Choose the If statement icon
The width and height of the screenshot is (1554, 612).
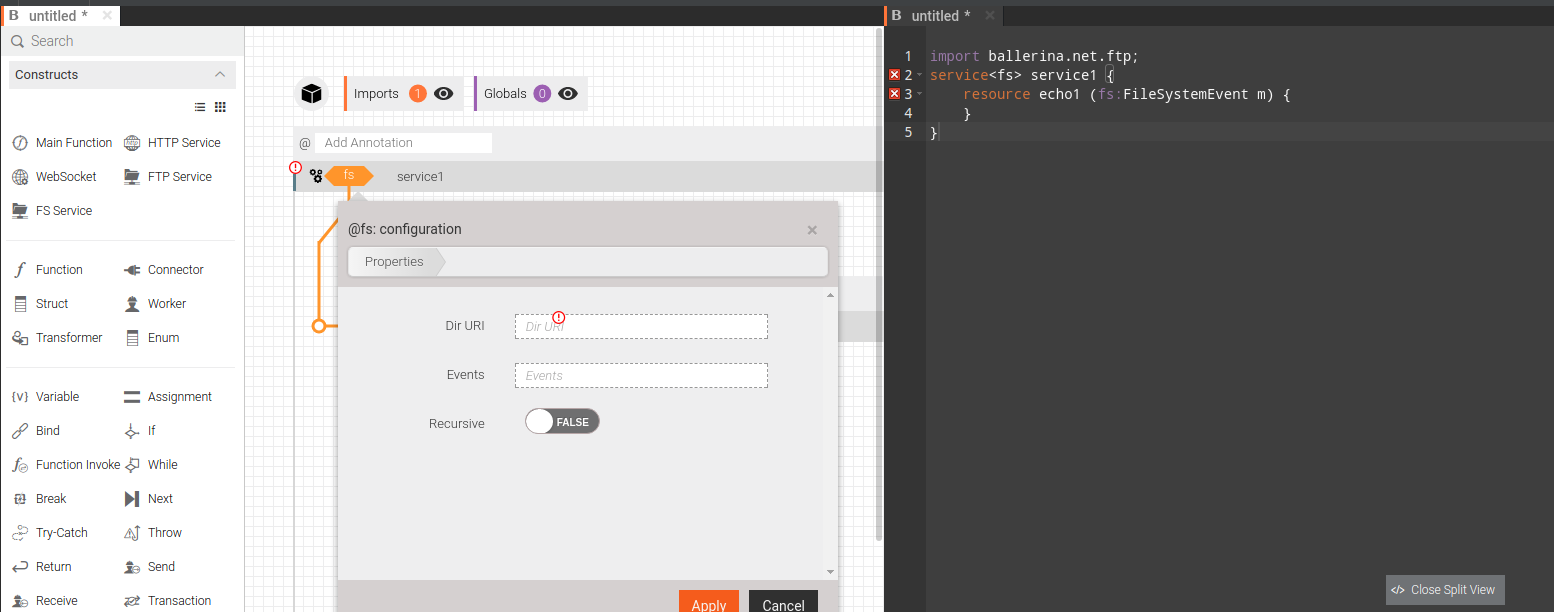pos(132,431)
